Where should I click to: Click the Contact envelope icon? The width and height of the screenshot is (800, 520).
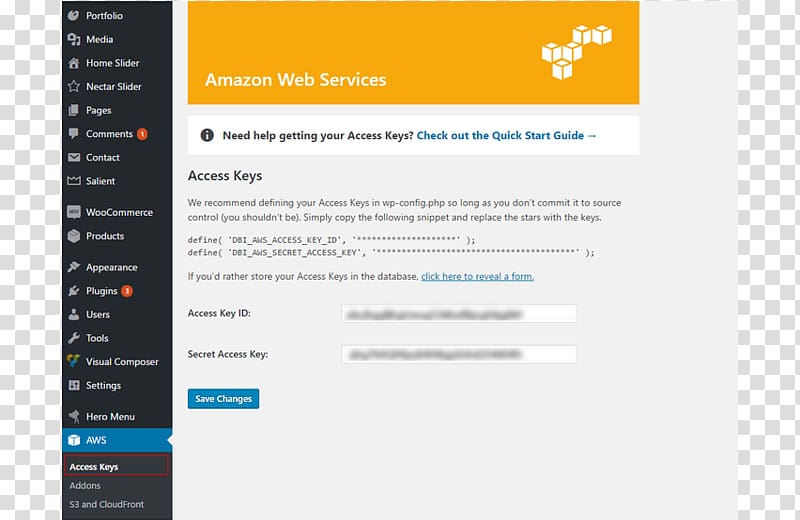pos(73,157)
